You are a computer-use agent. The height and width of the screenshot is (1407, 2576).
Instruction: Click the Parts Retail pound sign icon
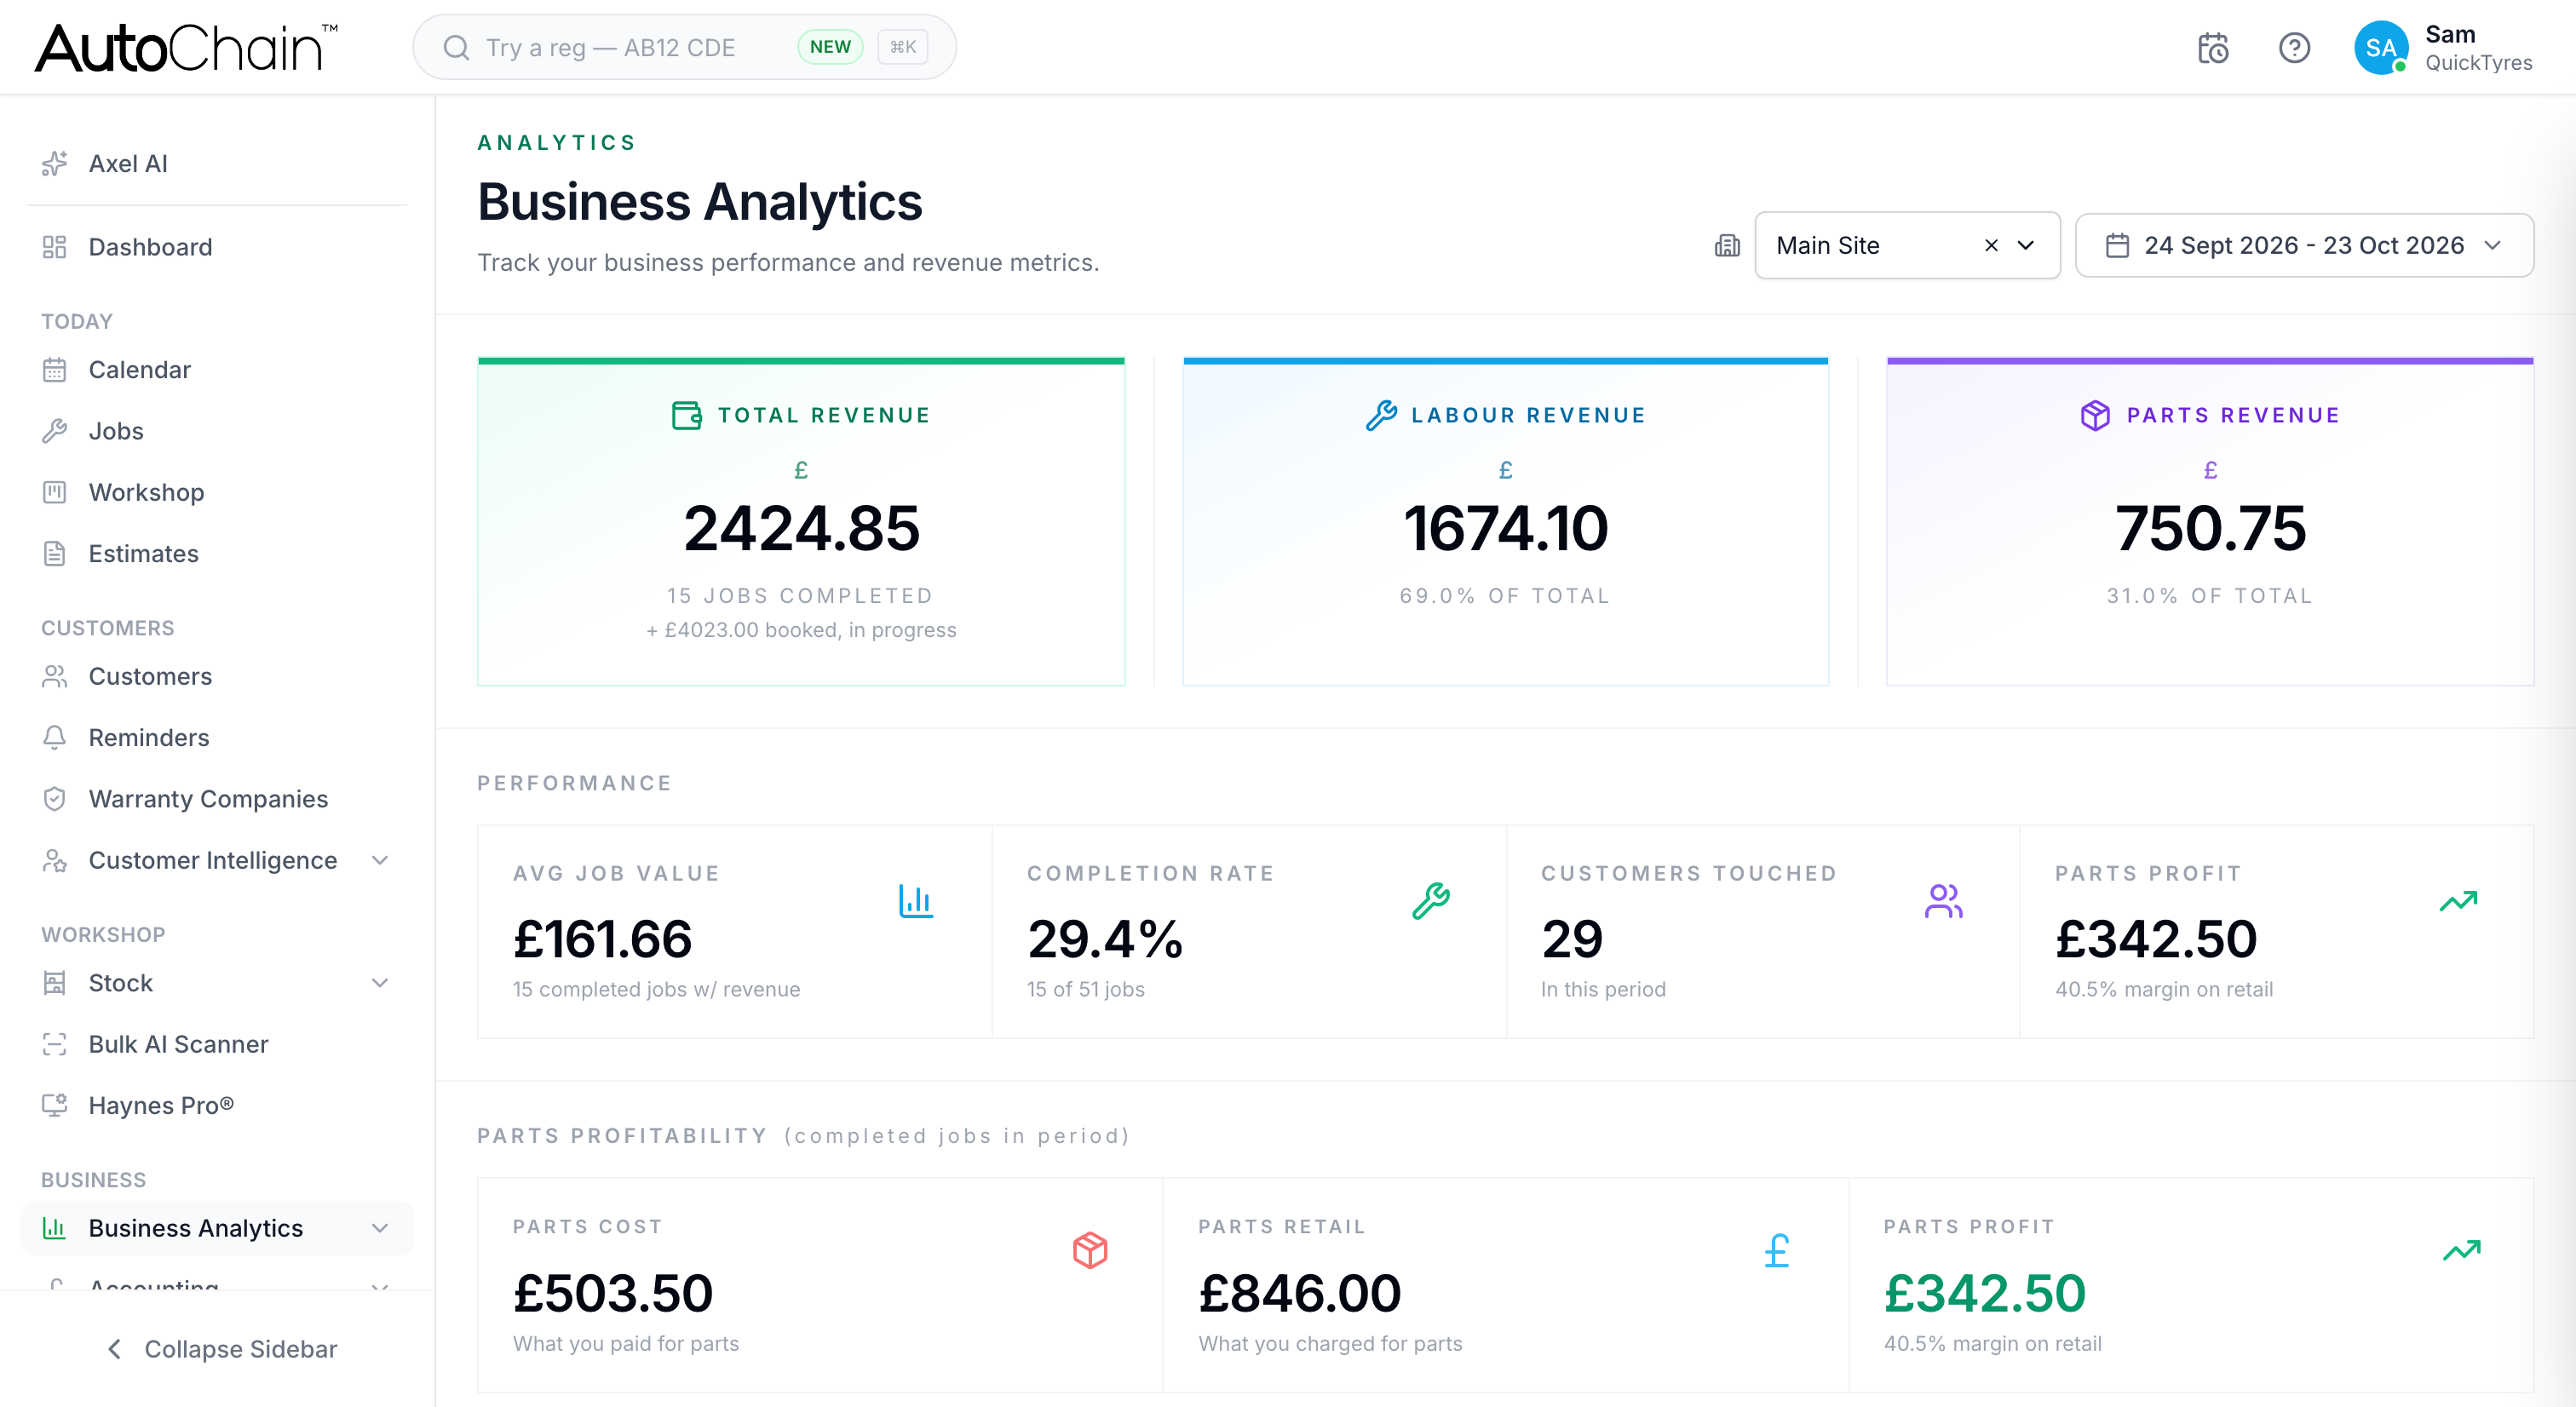(1777, 1250)
